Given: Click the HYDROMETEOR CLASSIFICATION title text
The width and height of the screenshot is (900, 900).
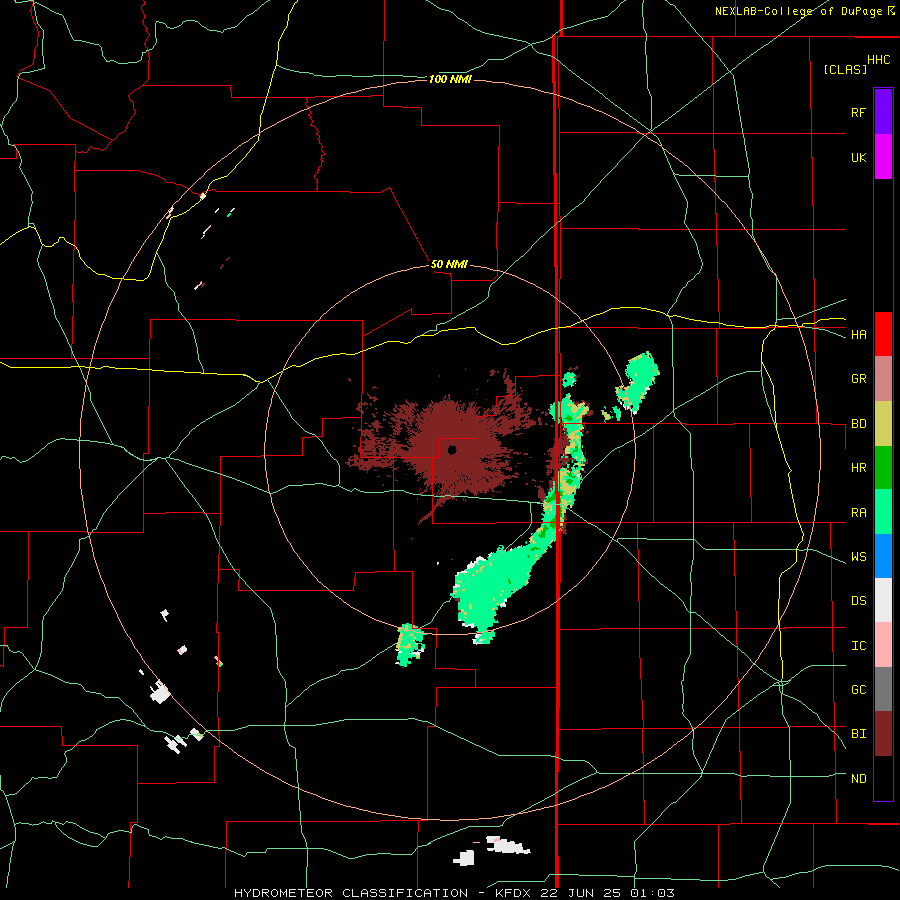Looking at the screenshot, I should click(x=351, y=893).
